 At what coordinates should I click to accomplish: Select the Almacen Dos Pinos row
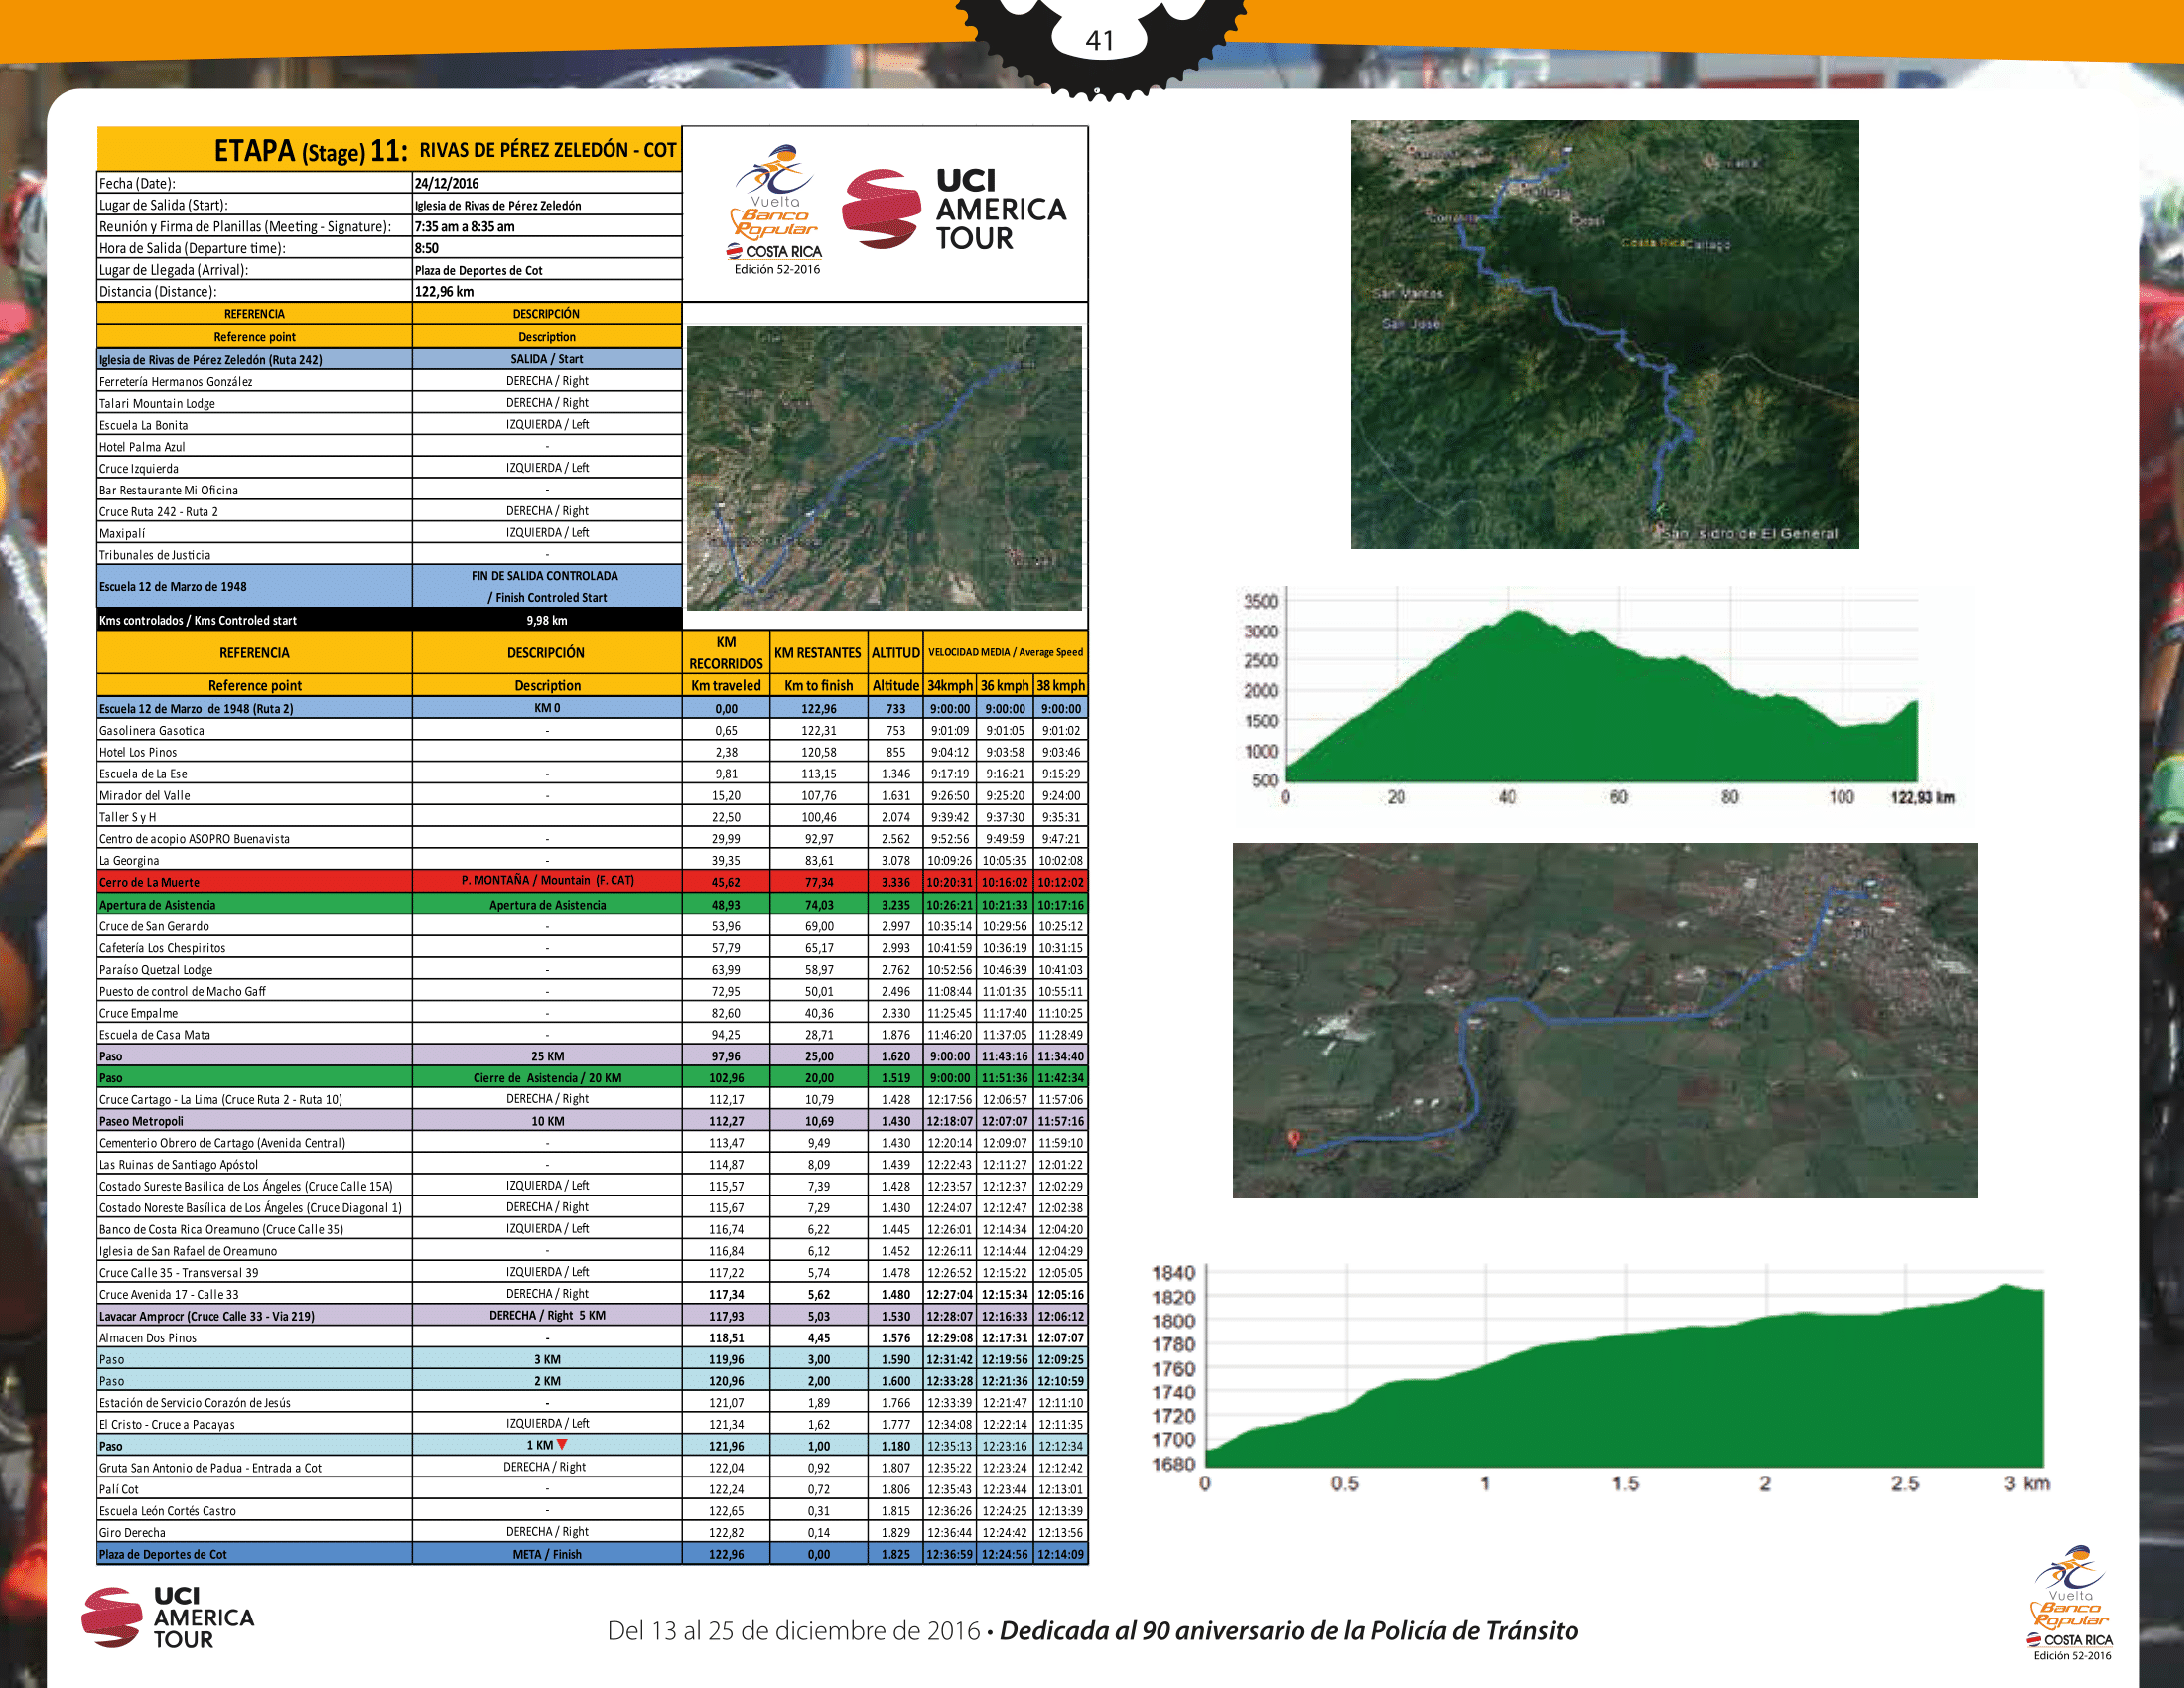[x=592, y=1338]
